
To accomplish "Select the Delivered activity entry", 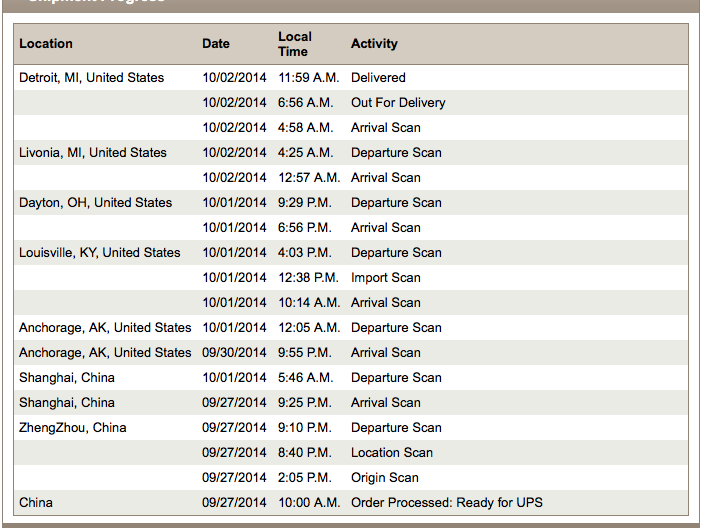I will [x=378, y=77].
